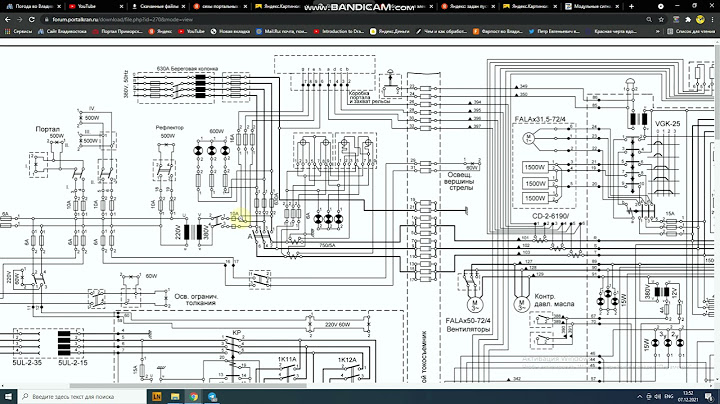This screenshot has width=720, height=404.
Task: Click the Windows taskbar search box
Action: point(82,396)
